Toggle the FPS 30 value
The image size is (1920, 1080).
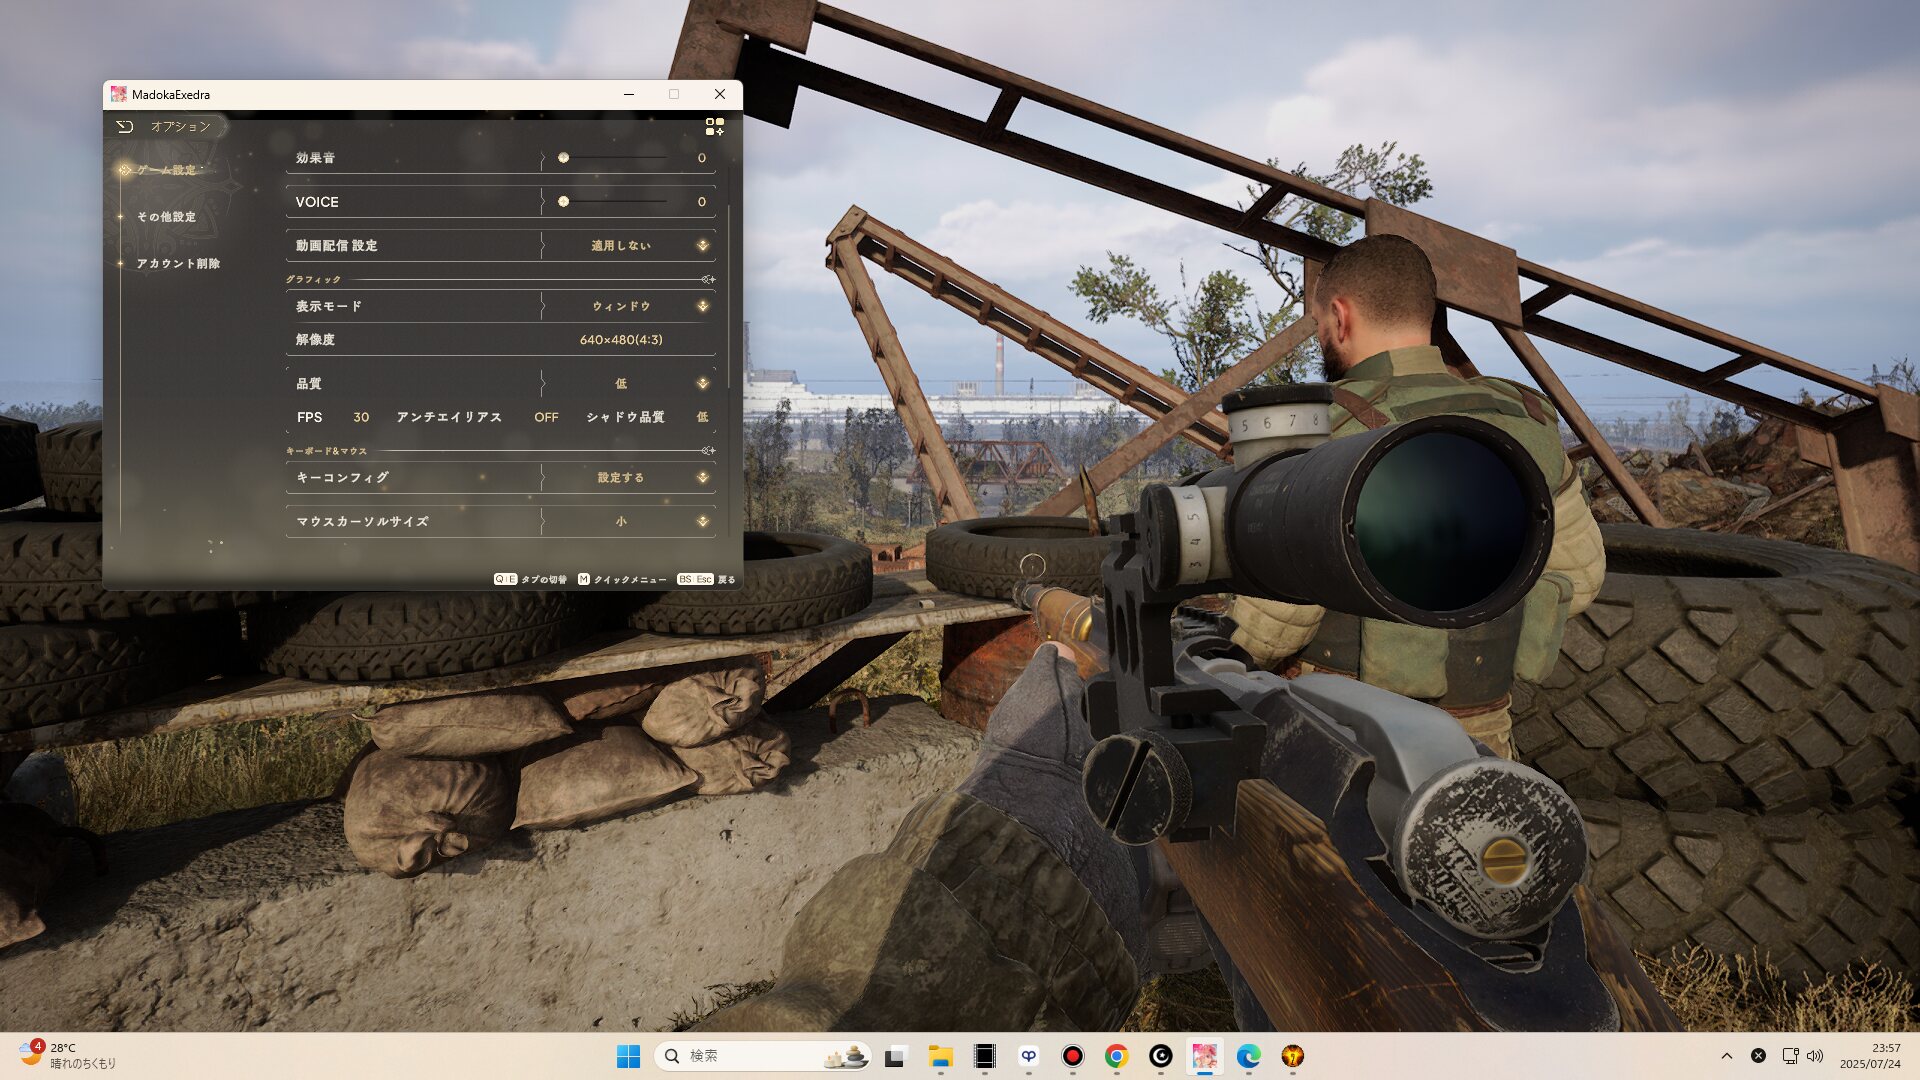(x=361, y=418)
